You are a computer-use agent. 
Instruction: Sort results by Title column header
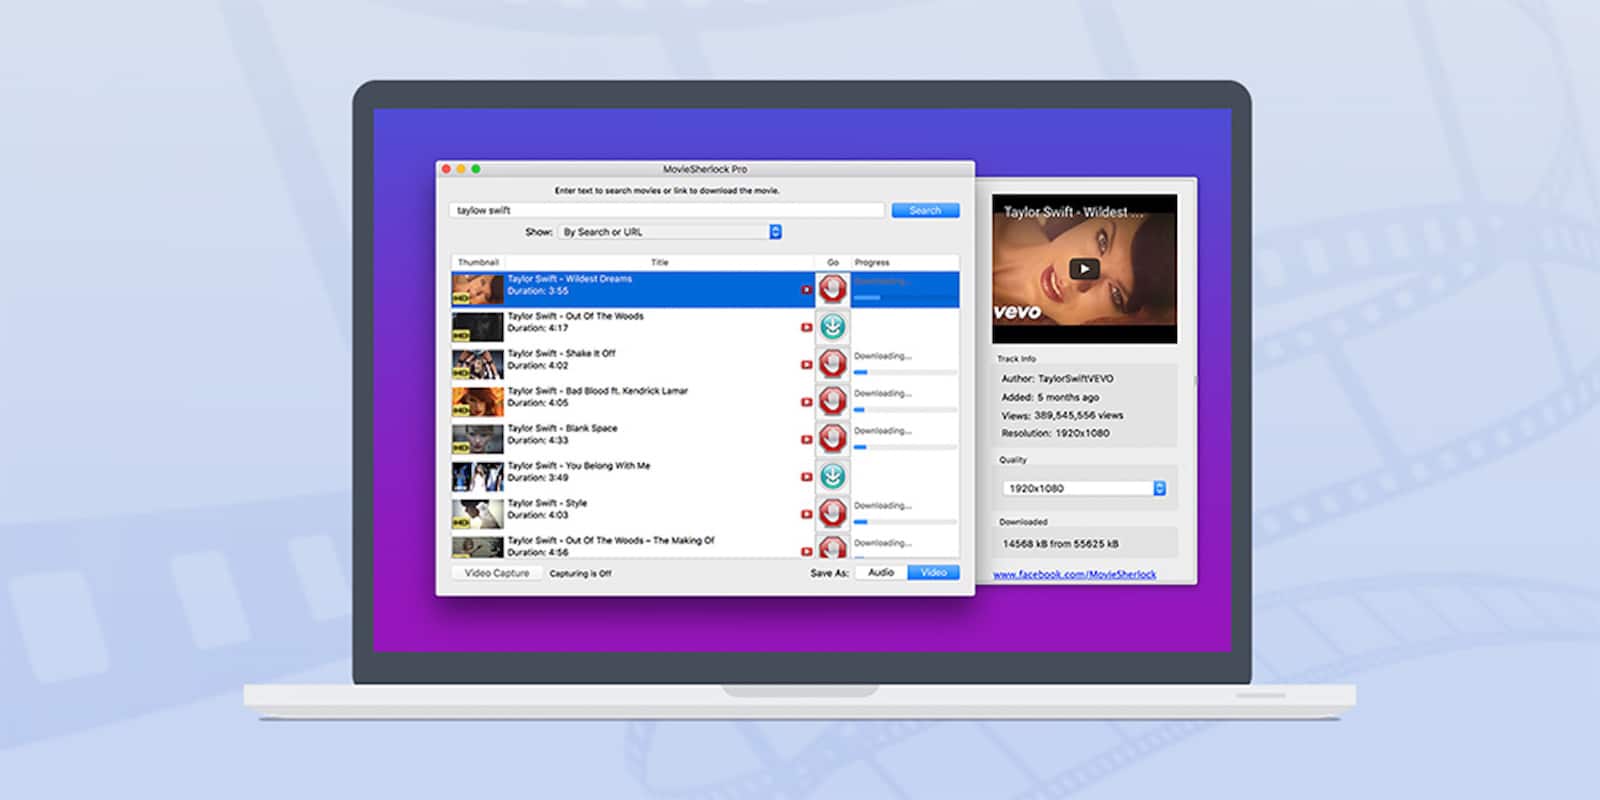(659, 262)
